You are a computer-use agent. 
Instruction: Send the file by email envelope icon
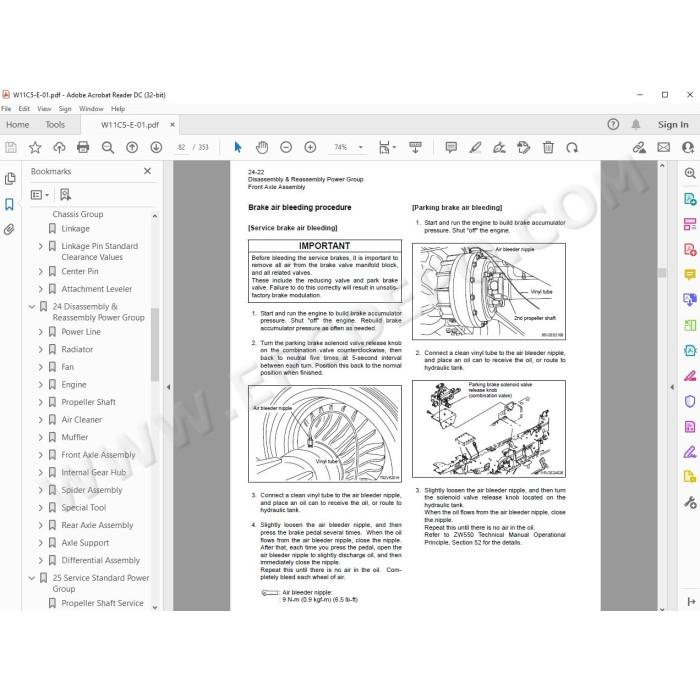coord(663,147)
